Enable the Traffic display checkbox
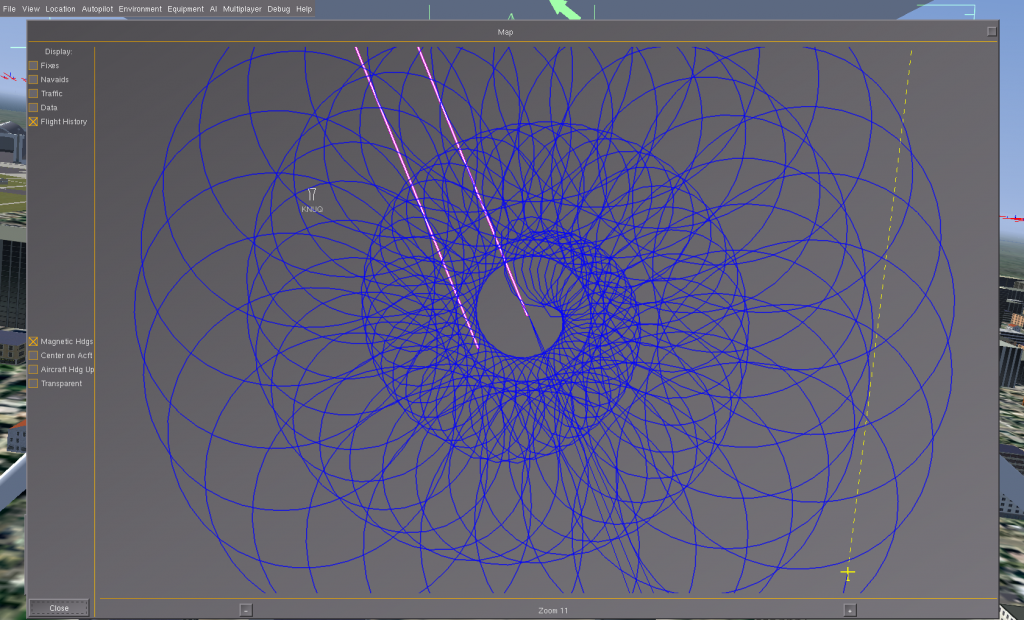The width and height of the screenshot is (1024, 620). click(33, 93)
